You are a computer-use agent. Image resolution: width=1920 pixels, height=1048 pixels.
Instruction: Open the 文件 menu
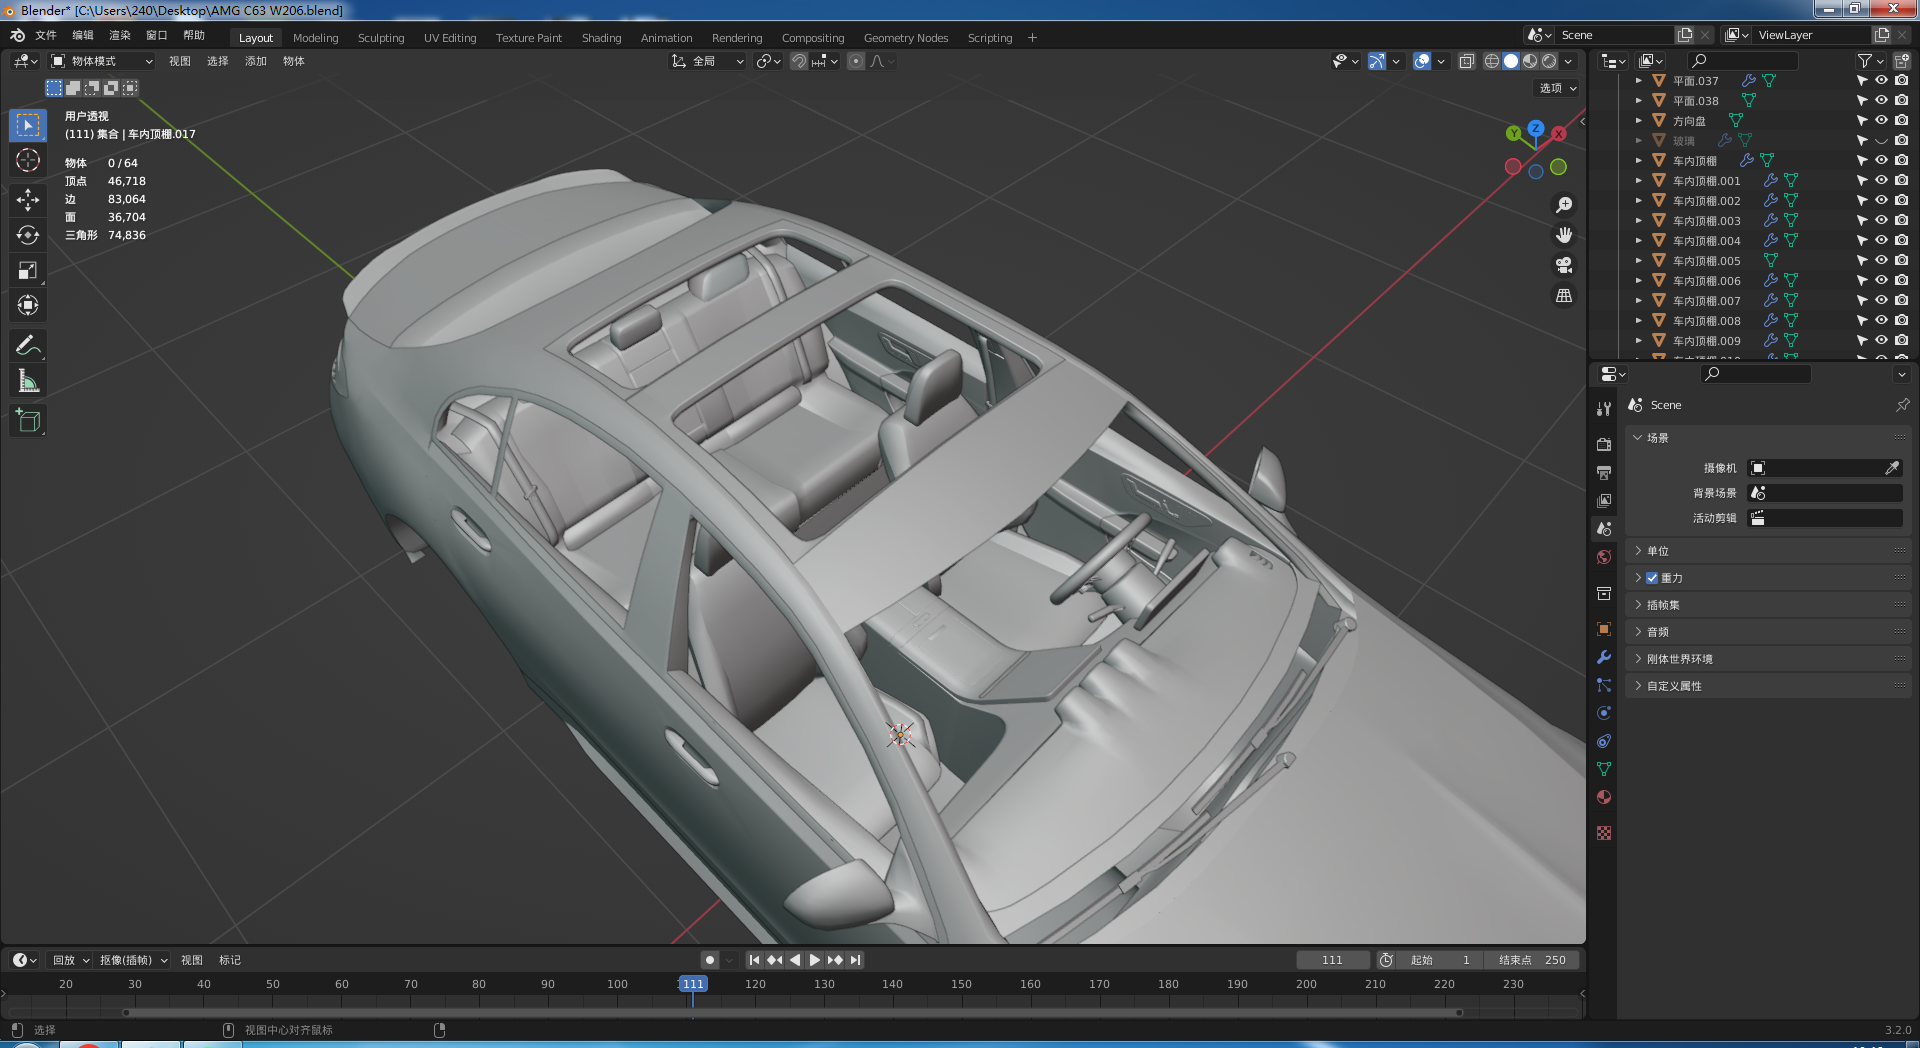[x=46, y=36]
